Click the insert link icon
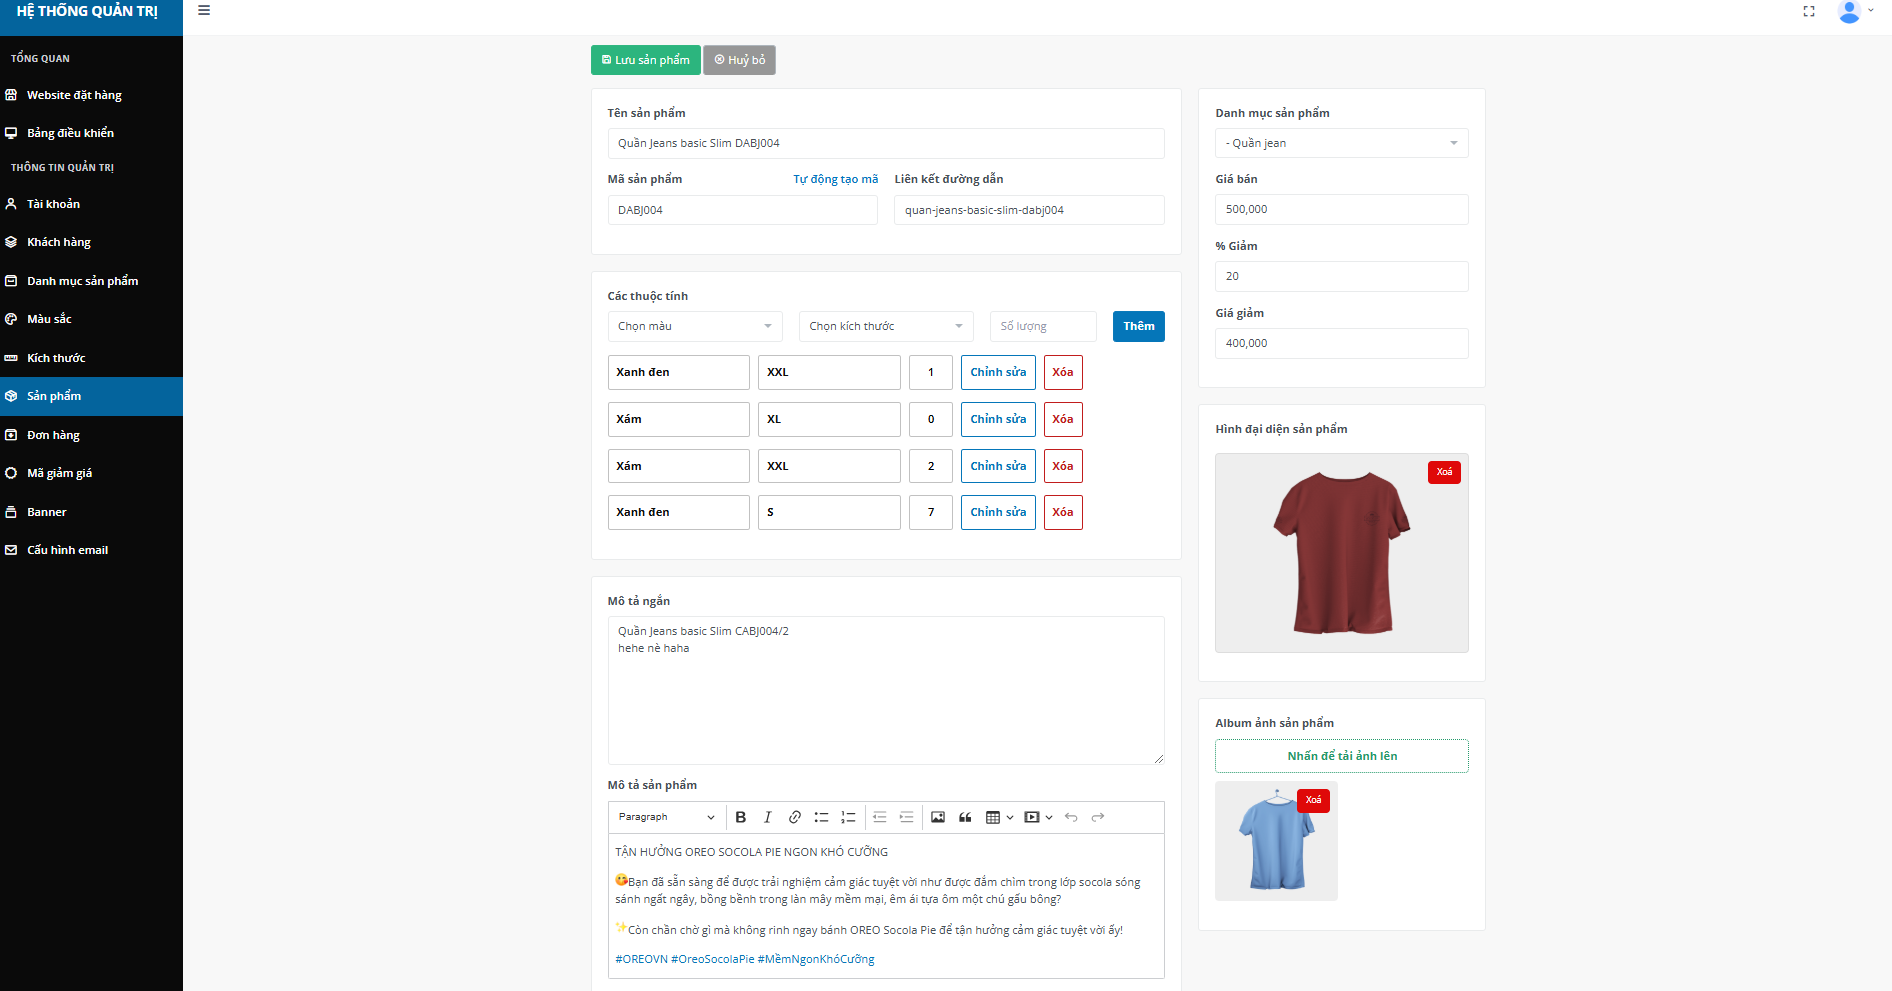The image size is (1892, 991). pyautogui.click(x=794, y=817)
